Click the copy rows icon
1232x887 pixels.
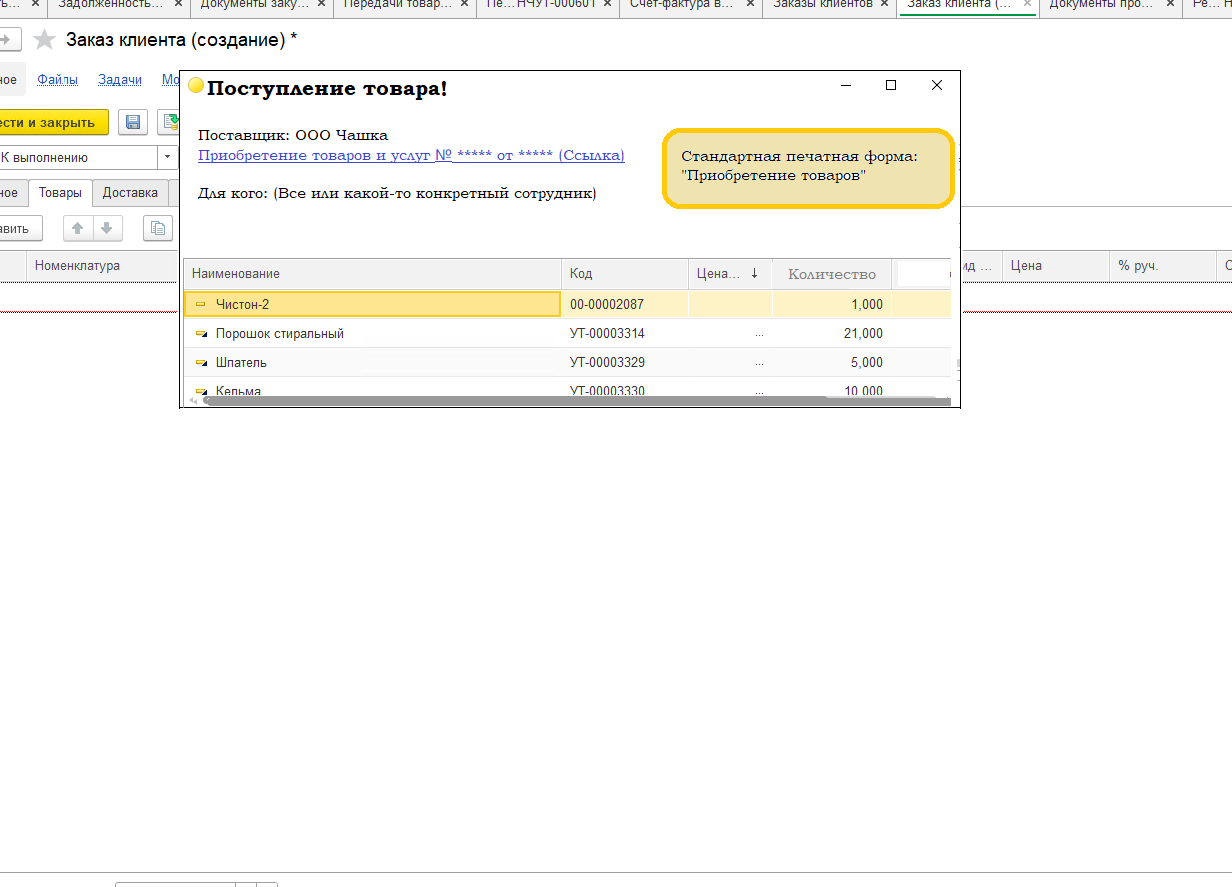tap(157, 228)
